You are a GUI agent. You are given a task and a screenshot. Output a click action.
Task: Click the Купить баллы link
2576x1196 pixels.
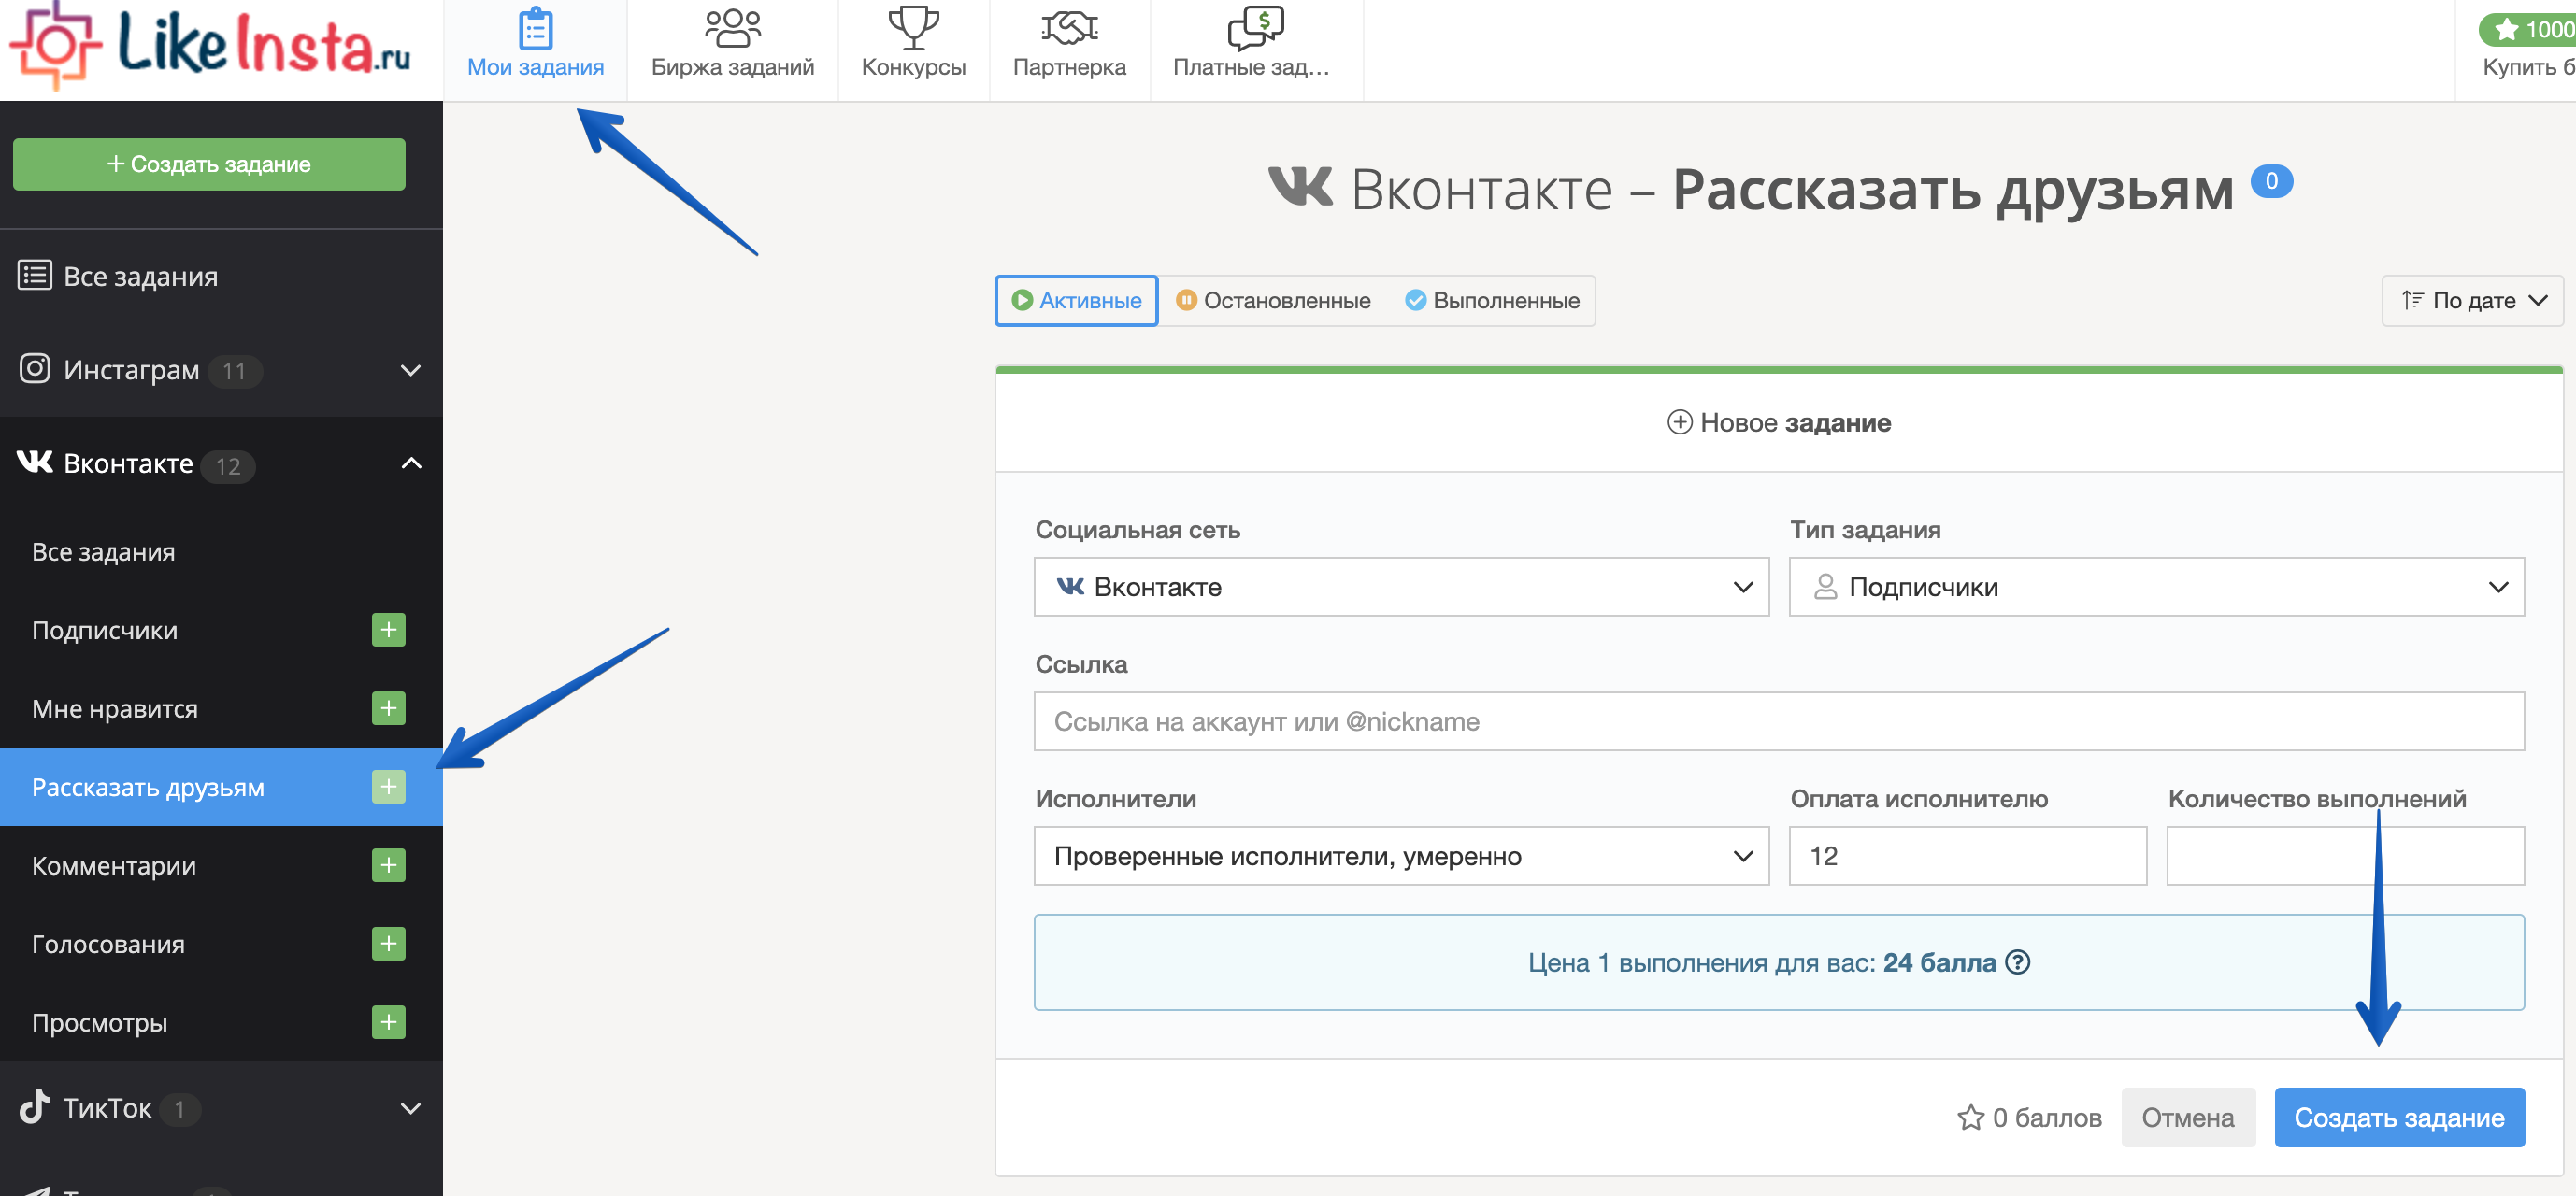point(2528,67)
